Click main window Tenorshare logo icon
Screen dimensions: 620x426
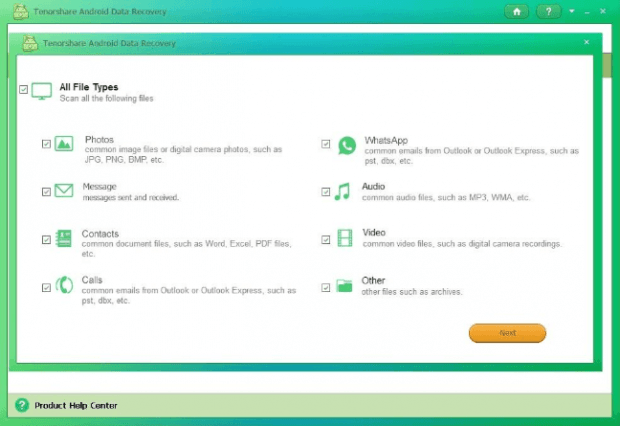[x=21, y=11]
